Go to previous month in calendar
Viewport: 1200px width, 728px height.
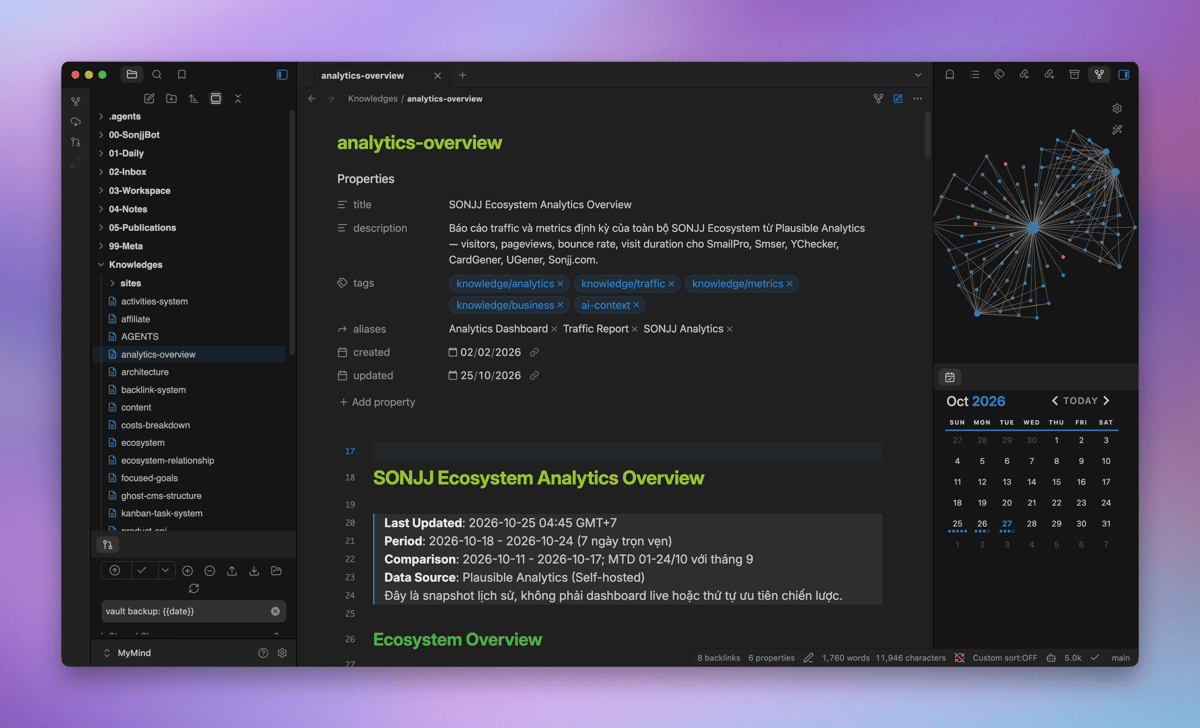(1054, 401)
